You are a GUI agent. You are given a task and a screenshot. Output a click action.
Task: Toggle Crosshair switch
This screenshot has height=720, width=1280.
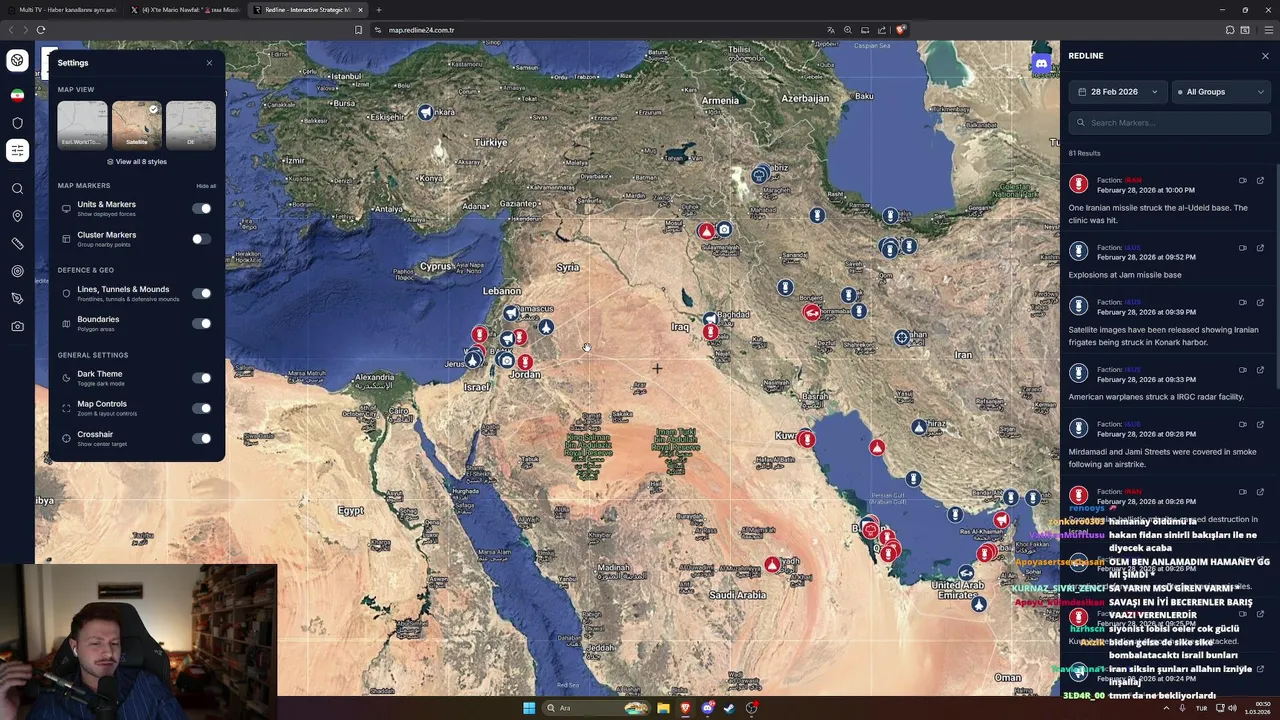[202, 438]
